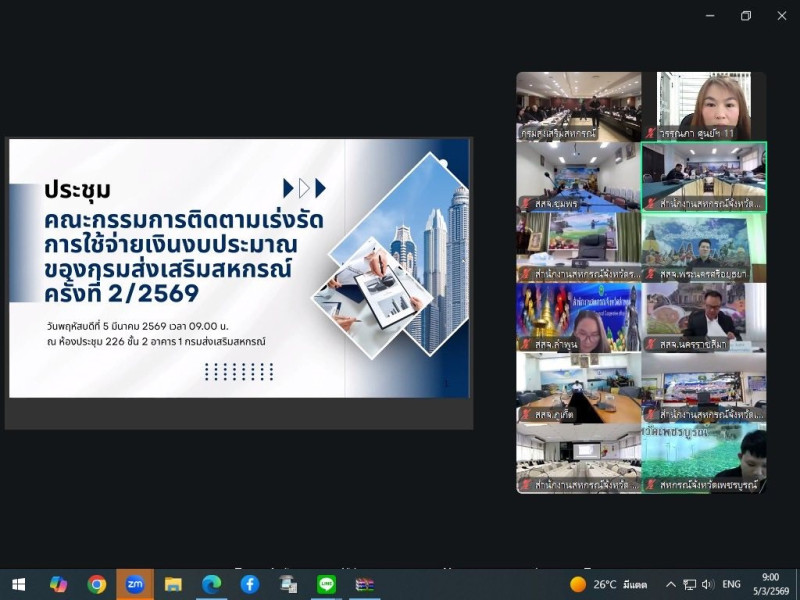800x600 pixels.
Task: Select the สสจ.ชุมพร participant video
Action: (x=578, y=176)
